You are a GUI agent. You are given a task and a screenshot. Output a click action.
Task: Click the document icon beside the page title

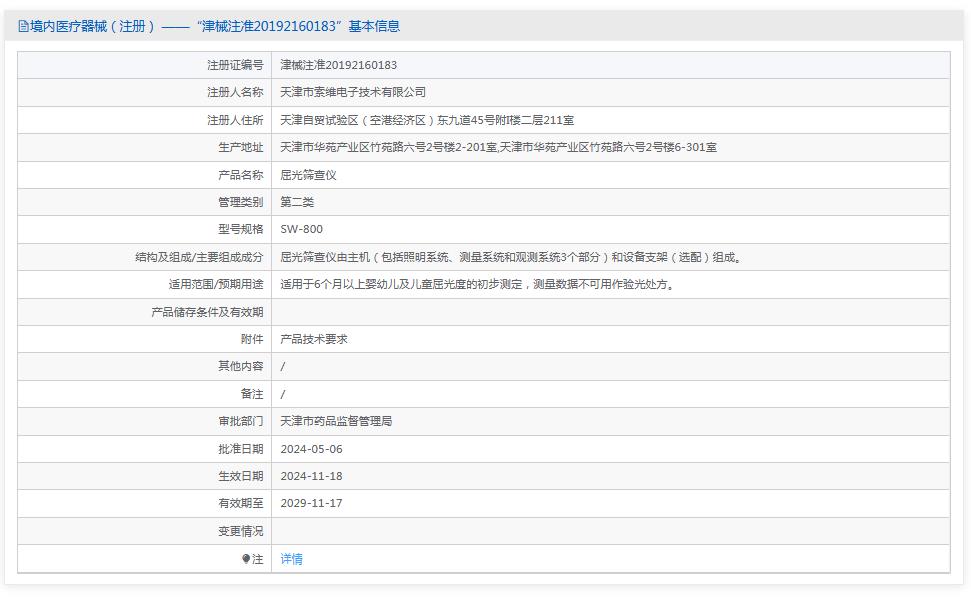(x=21, y=26)
